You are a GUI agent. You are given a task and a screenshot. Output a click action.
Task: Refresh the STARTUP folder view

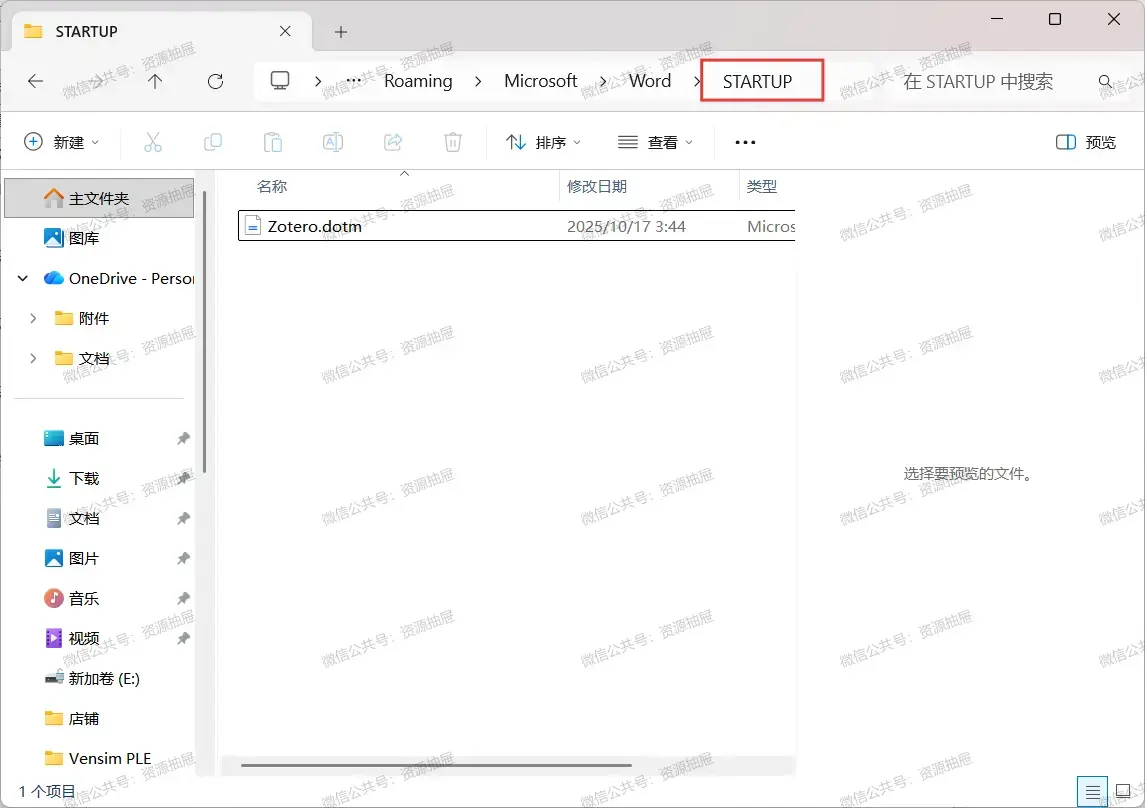[x=215, y=81]
